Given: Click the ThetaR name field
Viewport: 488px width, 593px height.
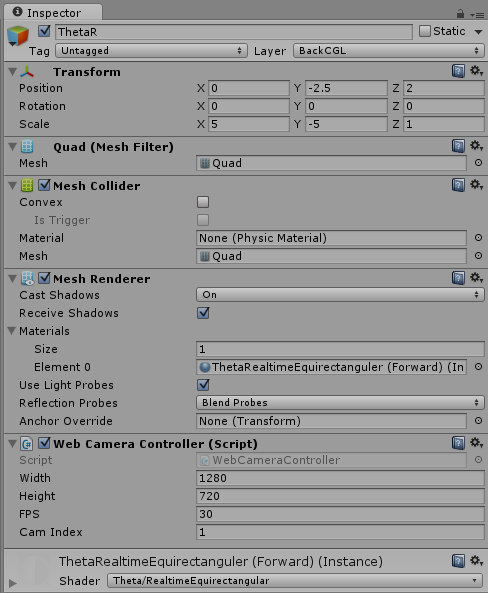Looking at the screenshot, I should pyautogui.click(x=234, y=32).
